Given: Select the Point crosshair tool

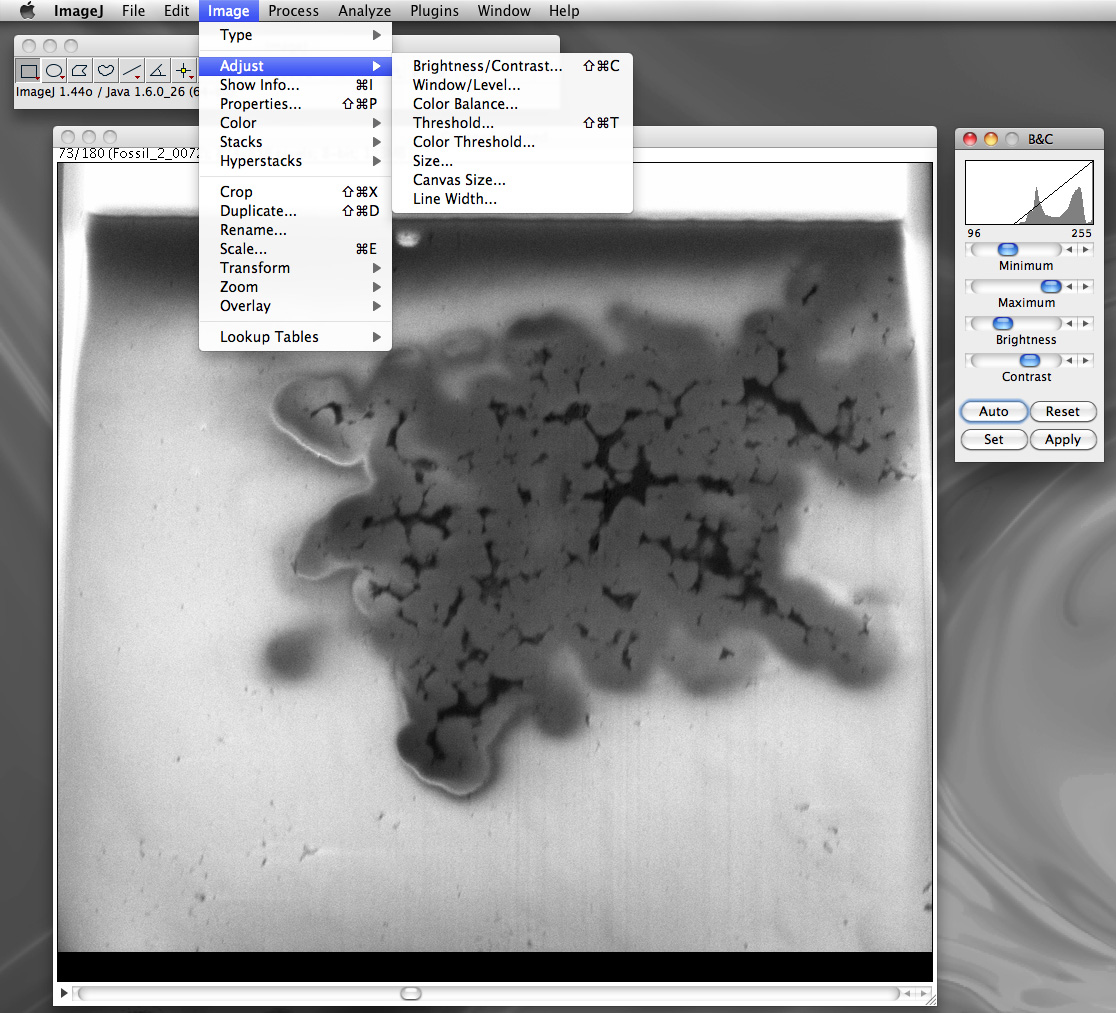Looking at the screenshot, I should click(184, 70).
